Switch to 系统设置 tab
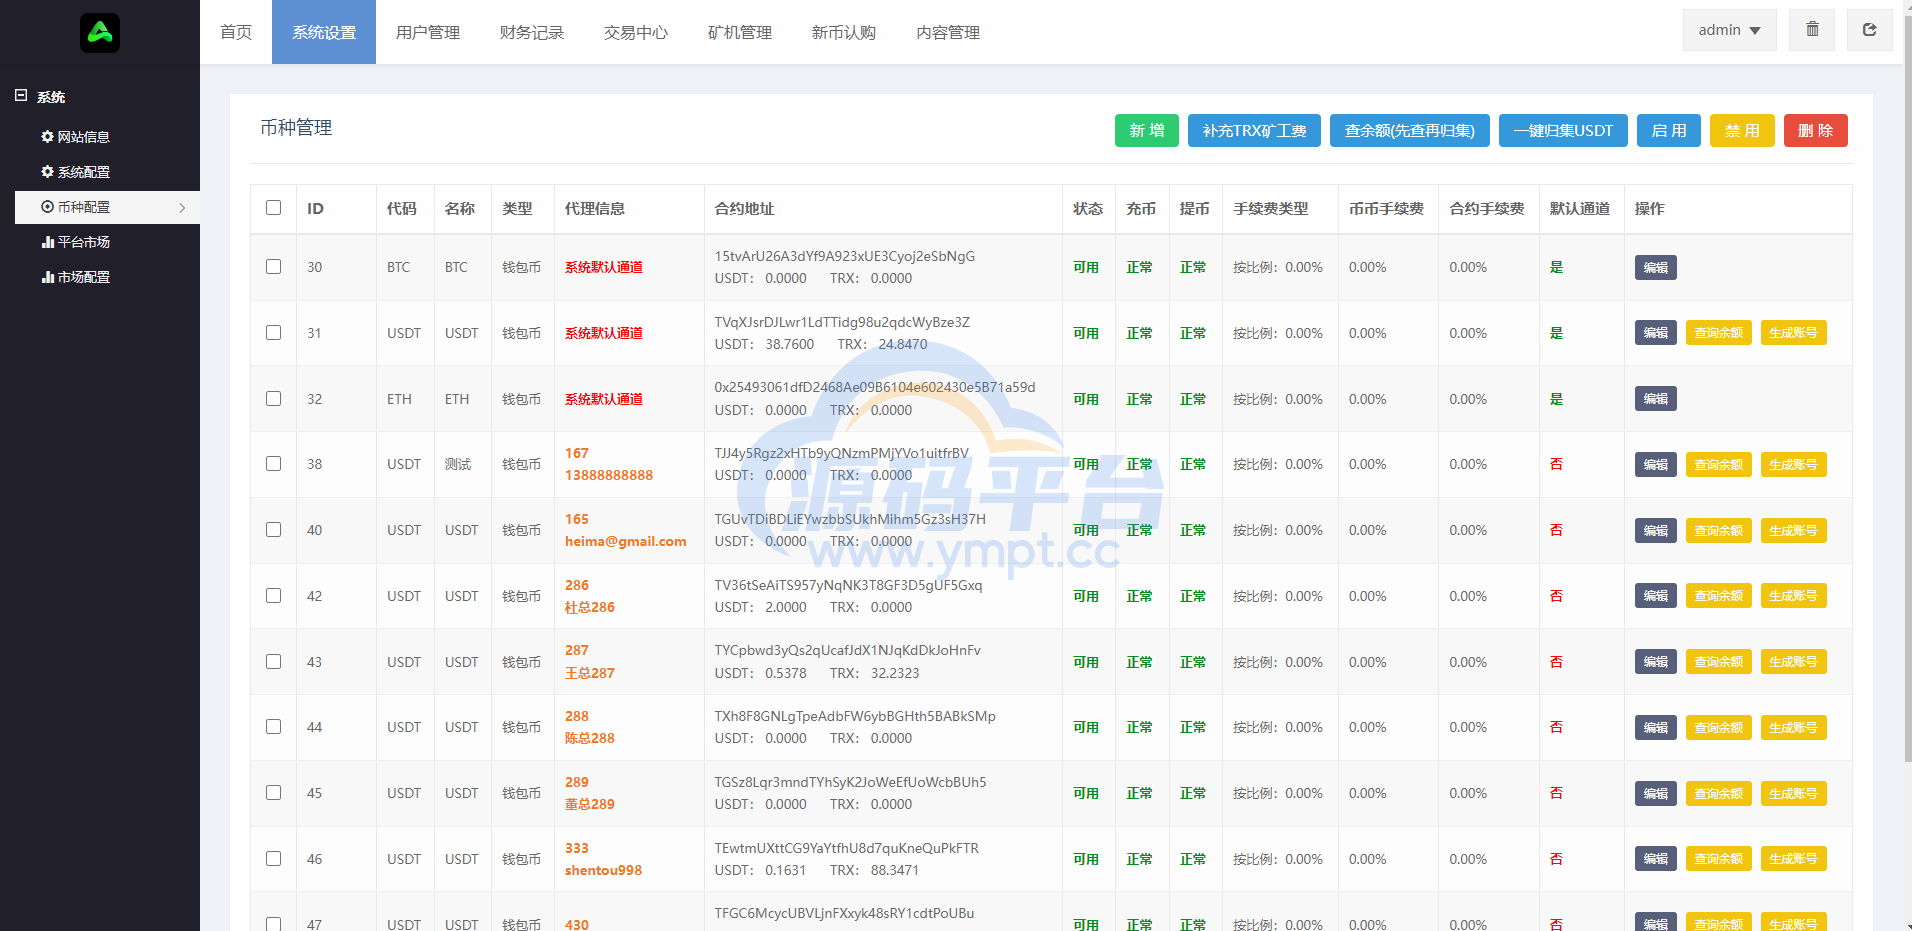 coord(324,32)
